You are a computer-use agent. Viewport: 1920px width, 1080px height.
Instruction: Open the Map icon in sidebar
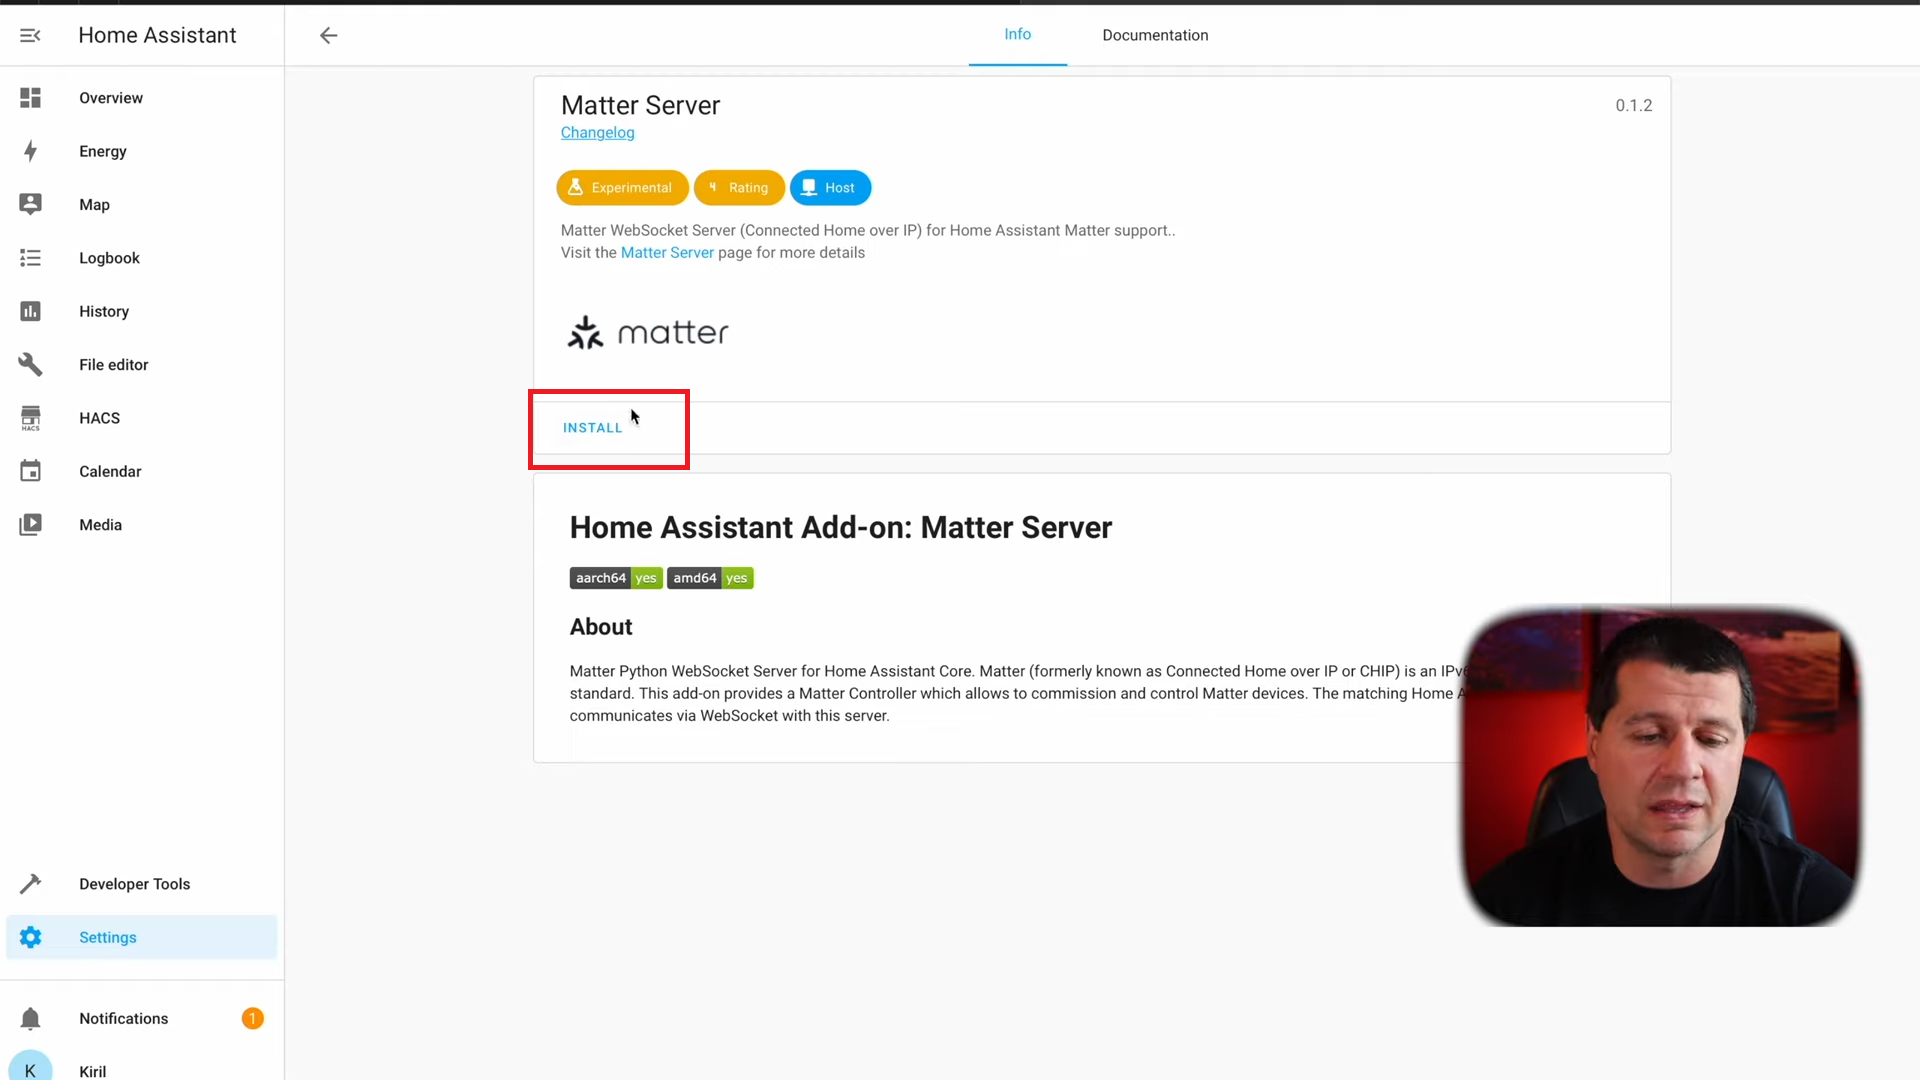[32, 204]
